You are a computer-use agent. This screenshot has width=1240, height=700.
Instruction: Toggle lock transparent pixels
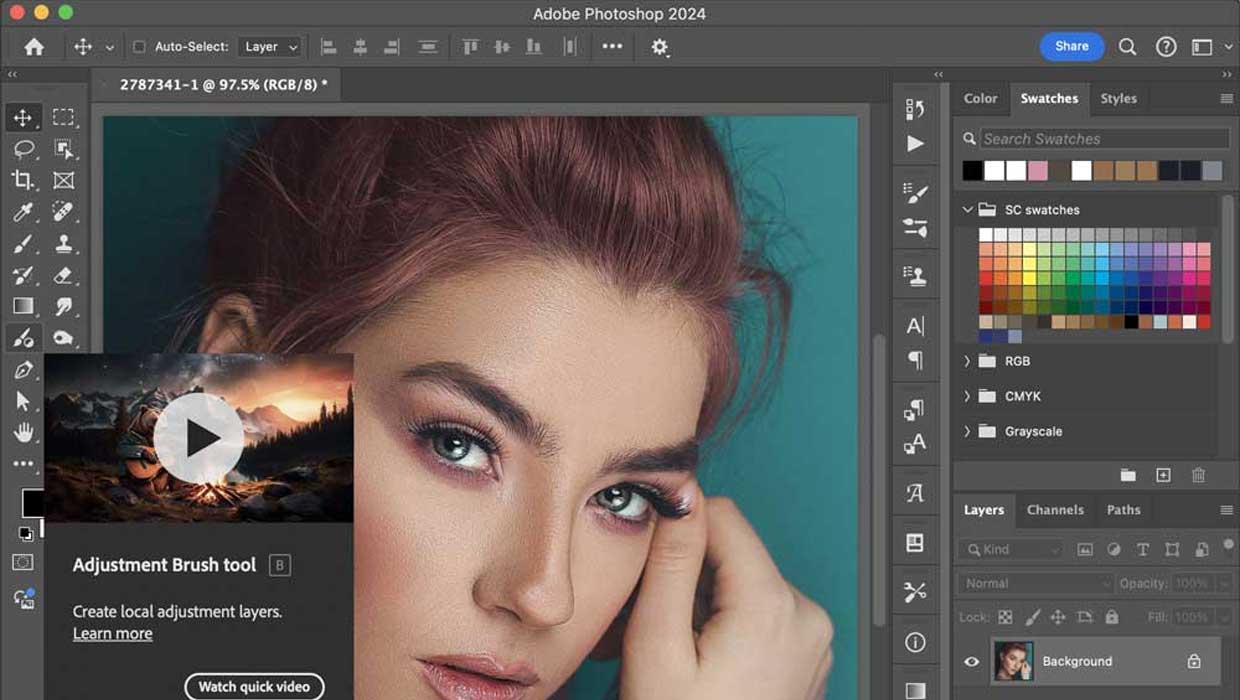coord(1005,617)
